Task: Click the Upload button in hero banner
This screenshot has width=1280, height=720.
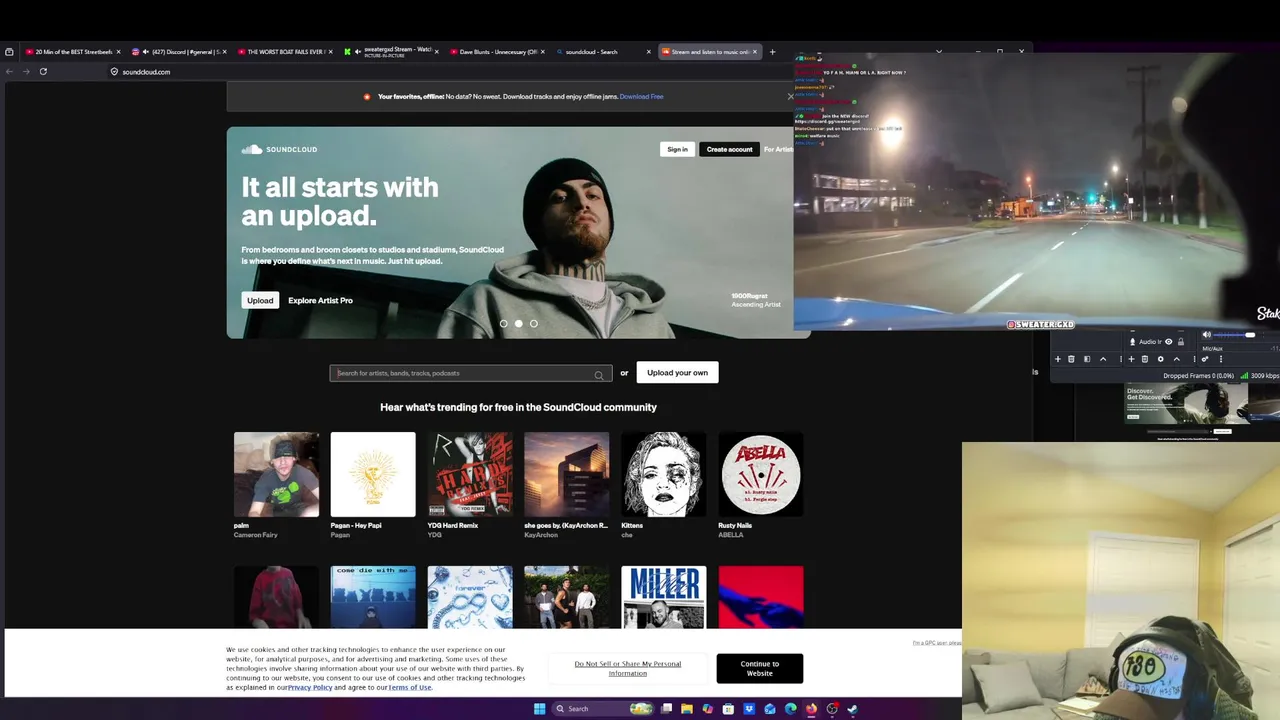Action: coord(260,300)
